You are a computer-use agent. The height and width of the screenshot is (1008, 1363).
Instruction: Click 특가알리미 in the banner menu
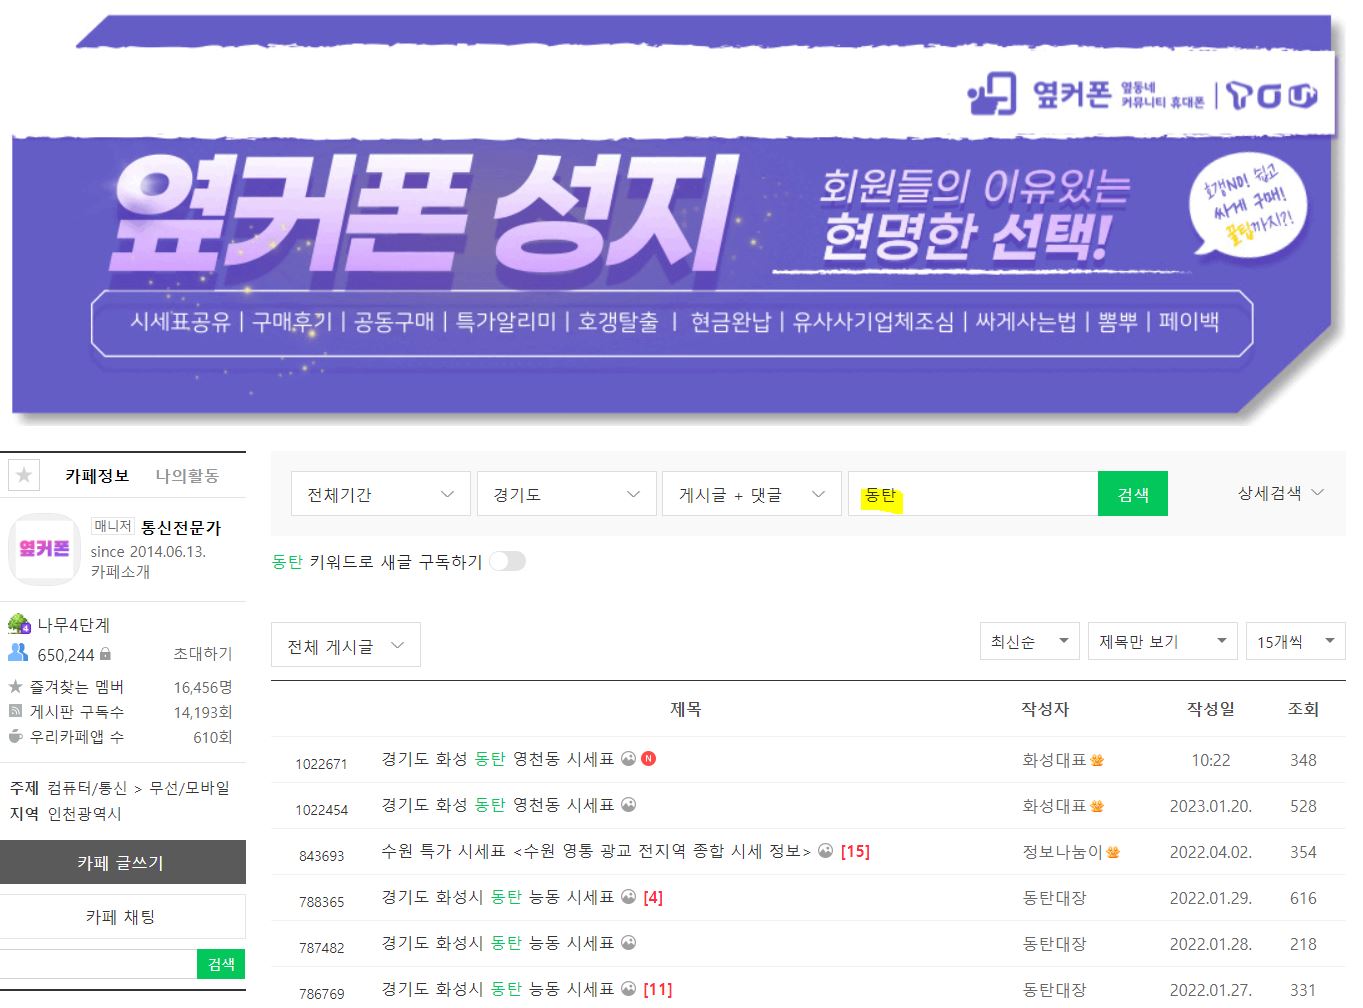[x=506, y=322]
